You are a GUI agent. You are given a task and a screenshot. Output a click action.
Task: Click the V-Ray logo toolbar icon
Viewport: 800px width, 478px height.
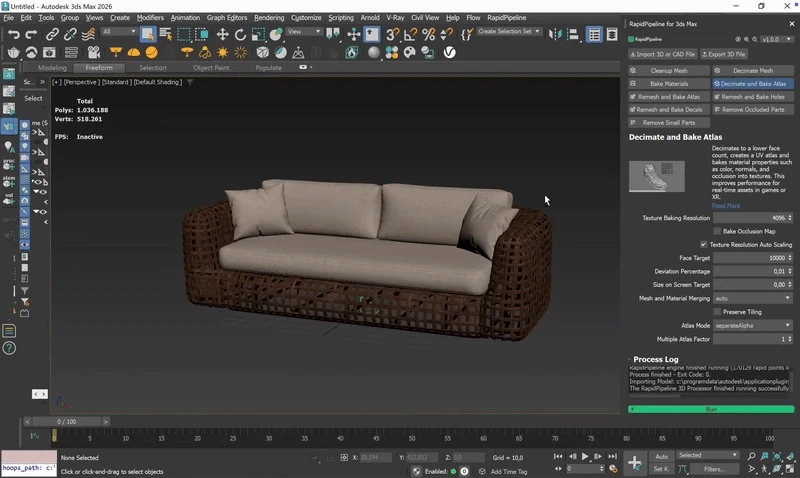450,52
